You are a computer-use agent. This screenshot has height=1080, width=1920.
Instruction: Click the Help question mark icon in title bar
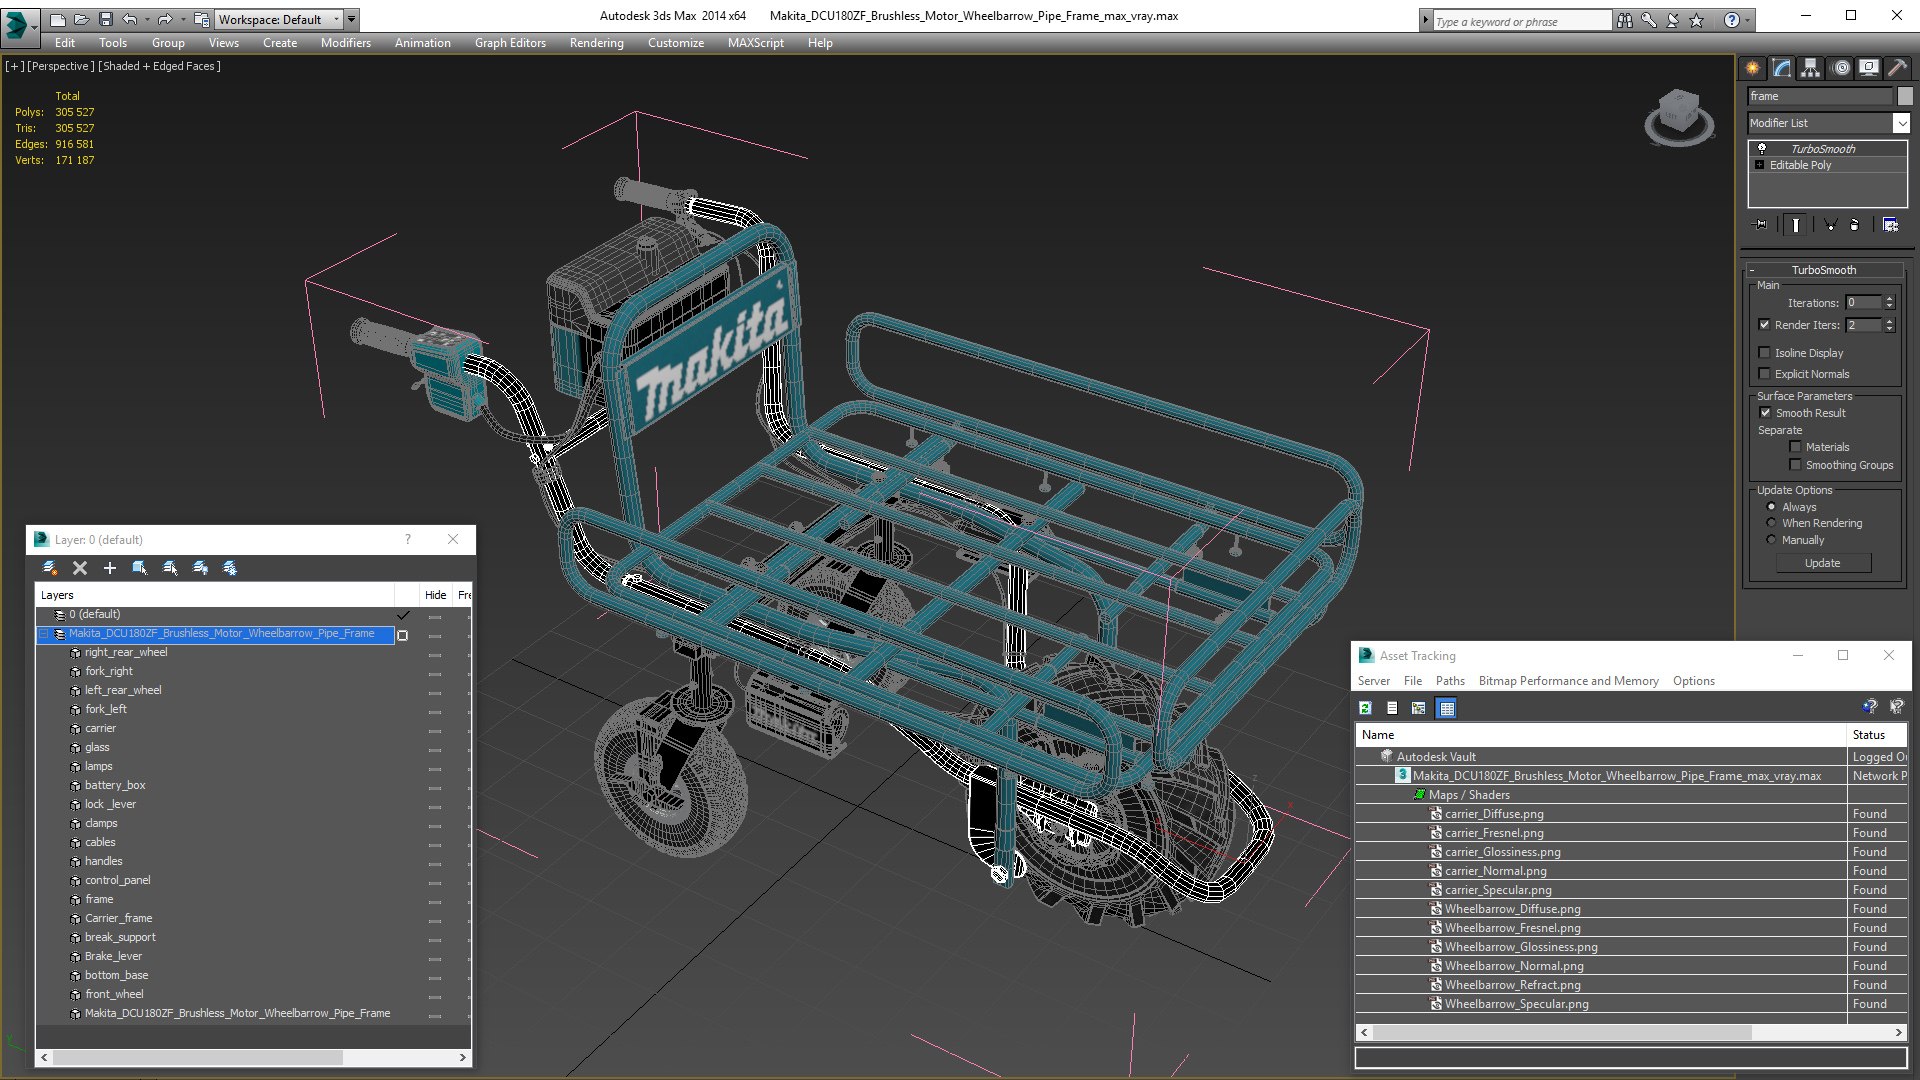coord(1732,20)
